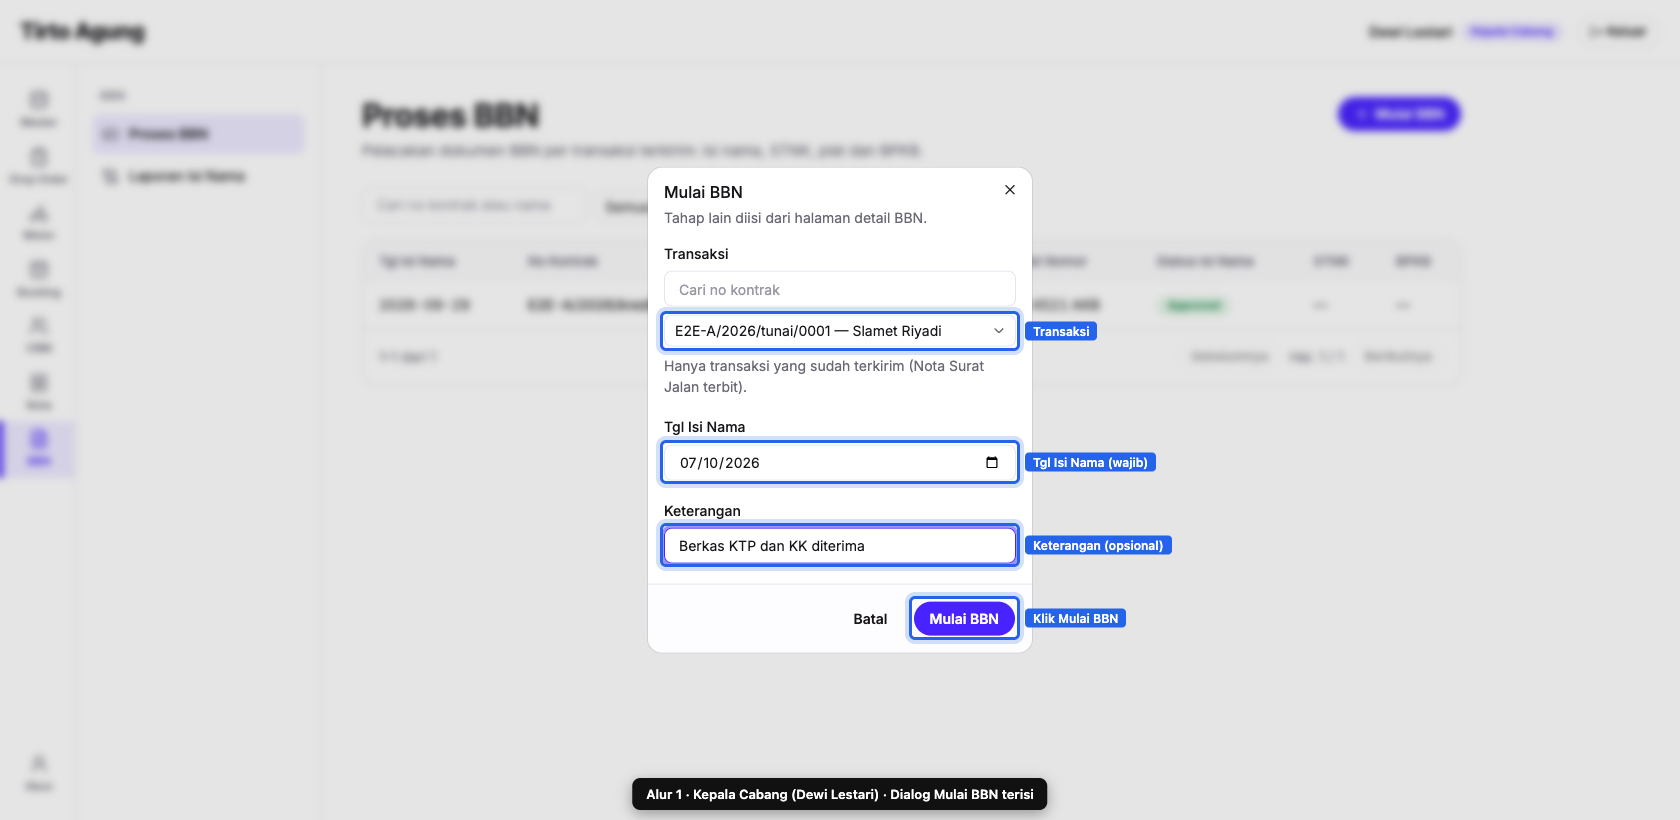This screenshot has height=820, width=1680.
Task: Click the "Keterangan" field label
Action: click(x=702, y=511)
